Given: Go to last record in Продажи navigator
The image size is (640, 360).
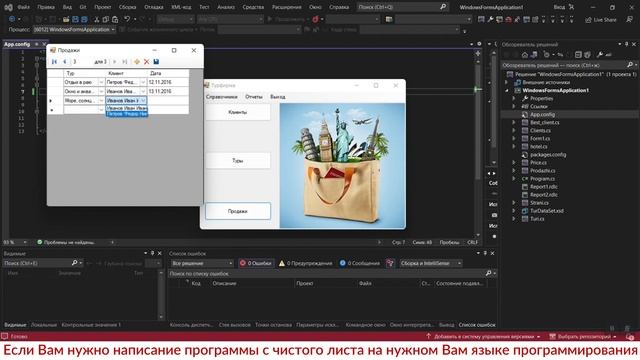Looking at the screenshot, I should coord(125,62).
